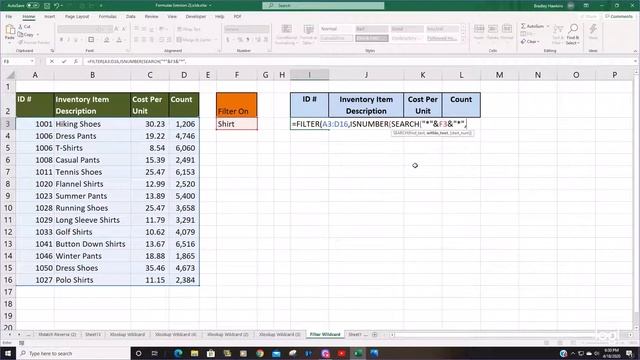Confirm formula with the checkmark button

point(64,61)
